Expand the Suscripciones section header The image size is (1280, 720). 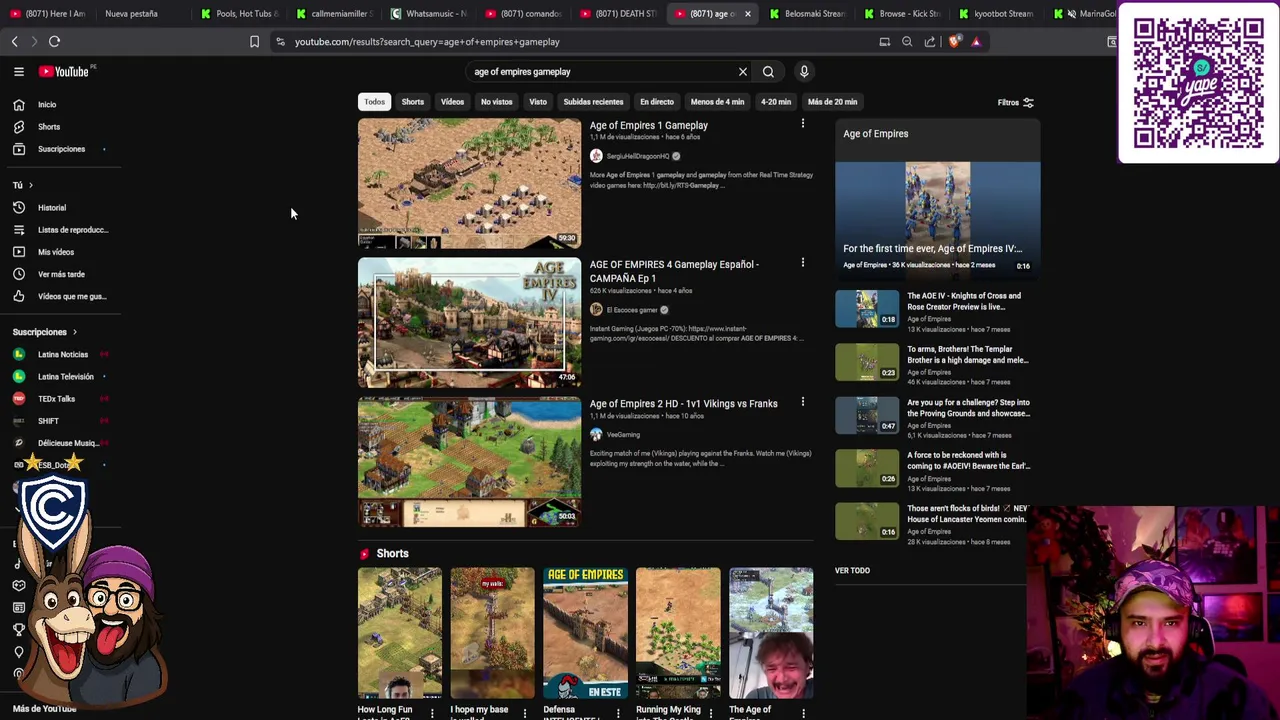[45, 332]
